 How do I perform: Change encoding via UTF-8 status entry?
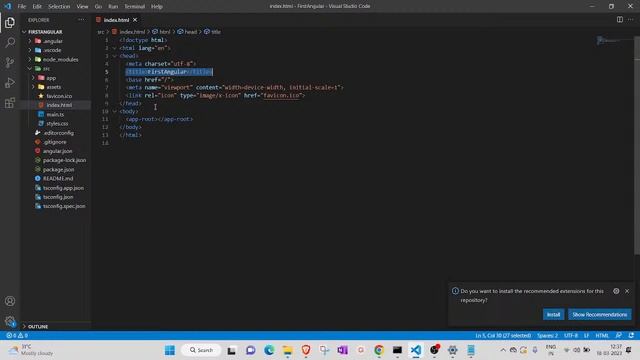click(x=571, y=336)
